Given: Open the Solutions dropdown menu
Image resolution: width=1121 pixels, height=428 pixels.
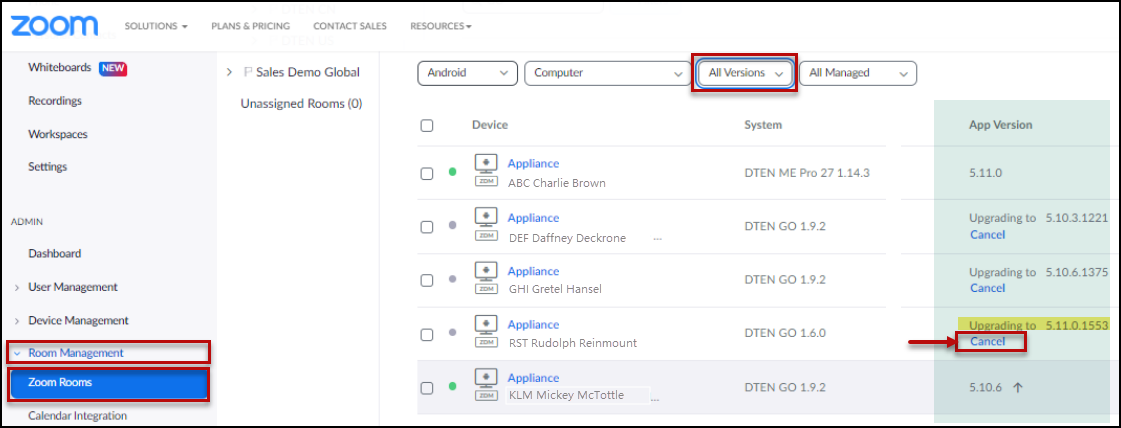Looking at the screenshot, I should 156,26.
